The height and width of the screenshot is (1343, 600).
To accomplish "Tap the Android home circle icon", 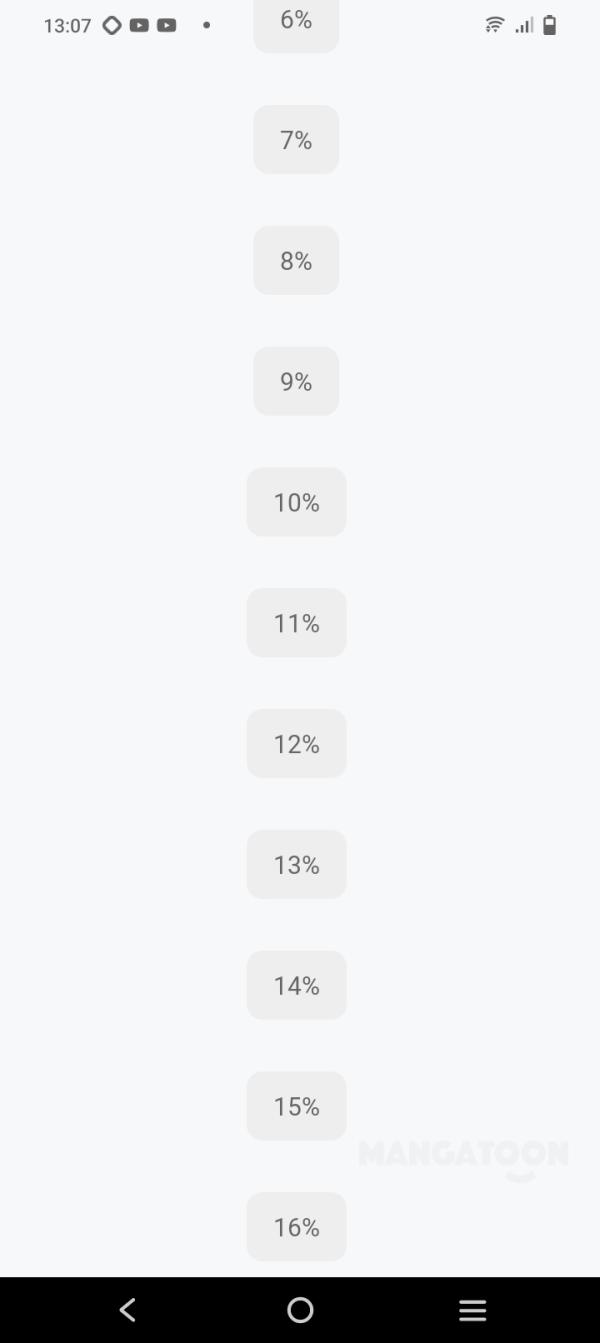I will click(300, 1310).
